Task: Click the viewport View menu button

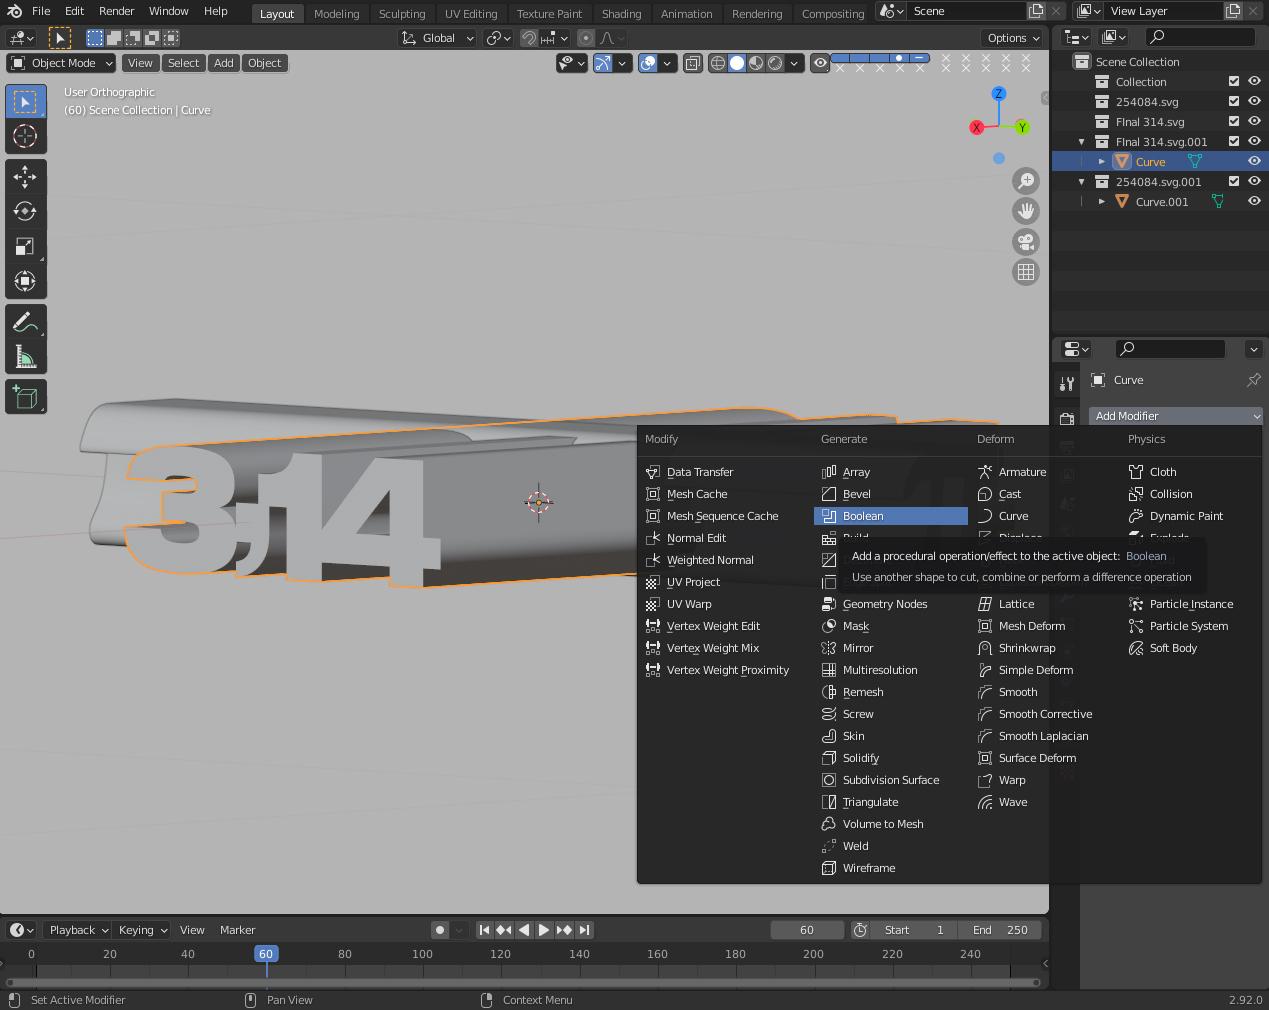Action: pos(140,63)
